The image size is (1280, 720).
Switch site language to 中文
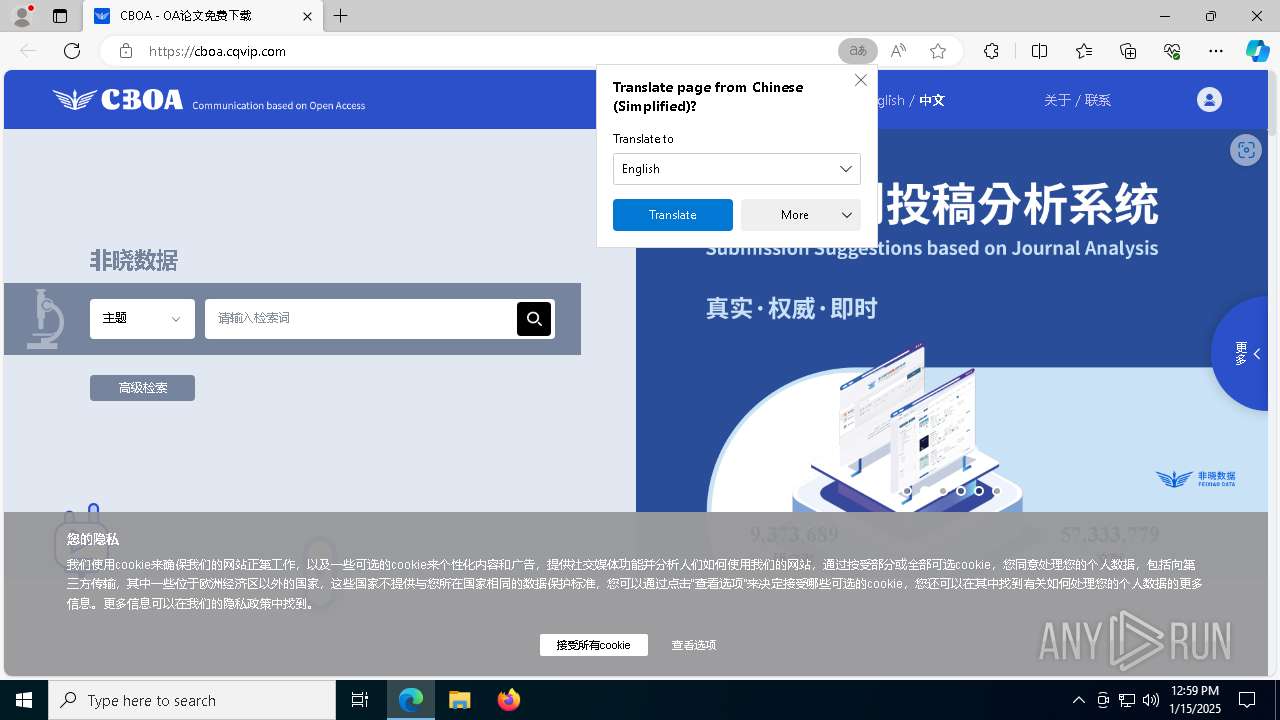(932, 100)
